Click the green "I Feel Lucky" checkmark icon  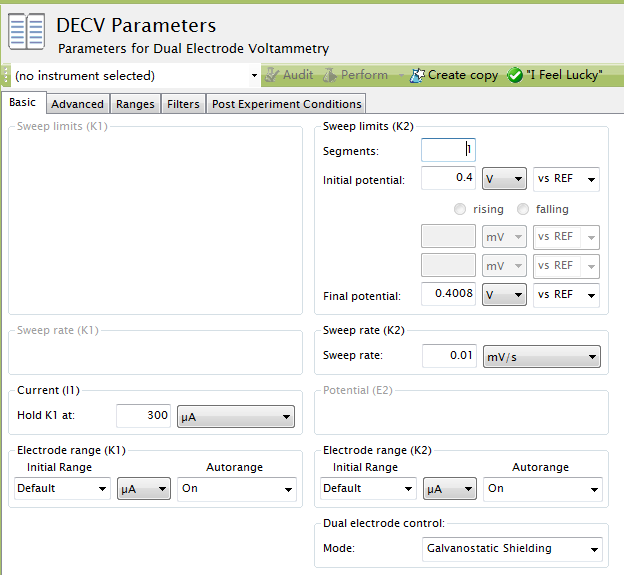point(515,75)
